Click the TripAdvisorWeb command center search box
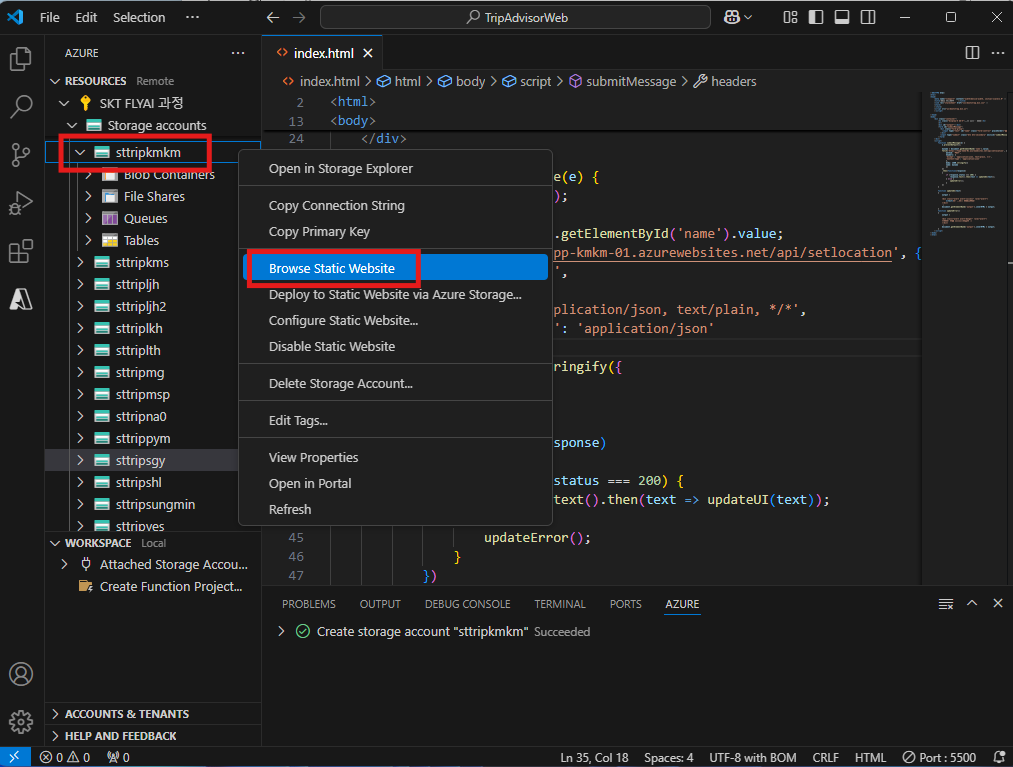 [x=515, y=17]
